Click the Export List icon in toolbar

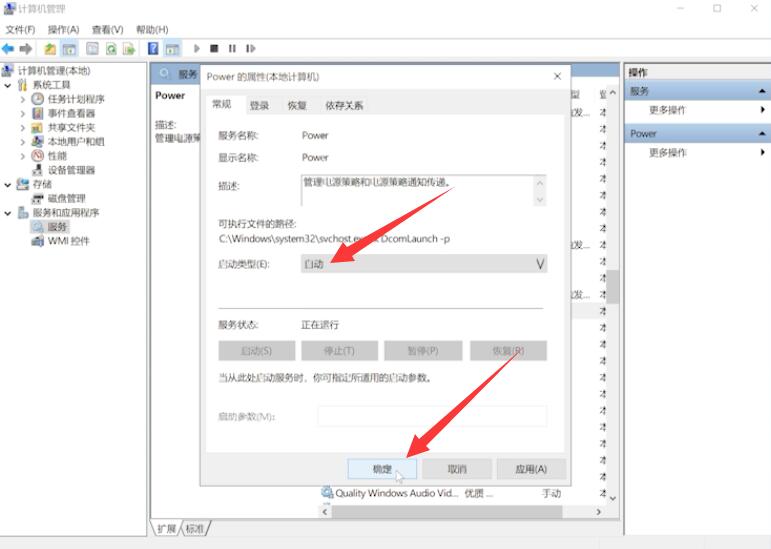pyautogui.click(x=129, y=49)
